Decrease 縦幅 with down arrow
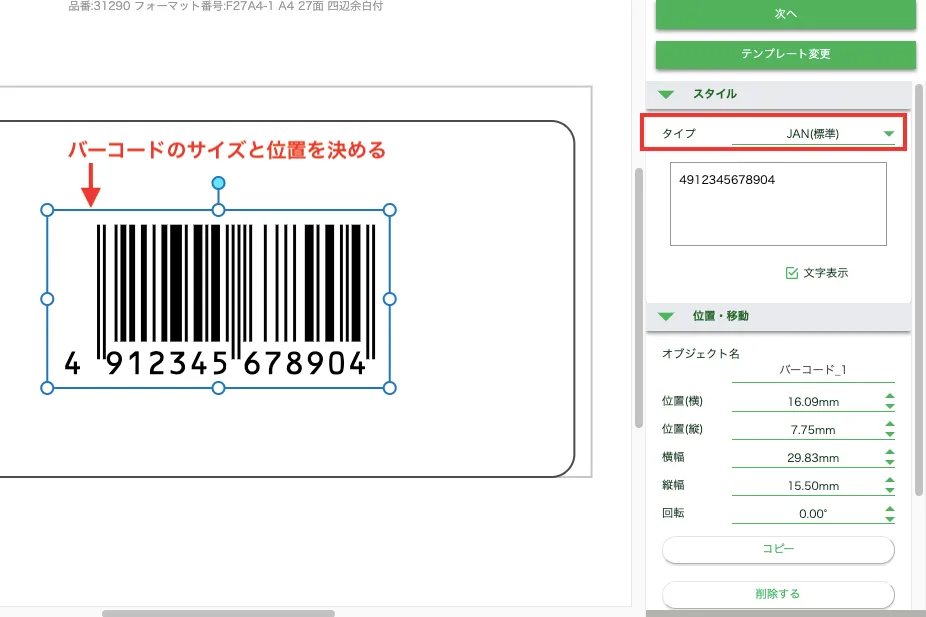 click(890, 490)
